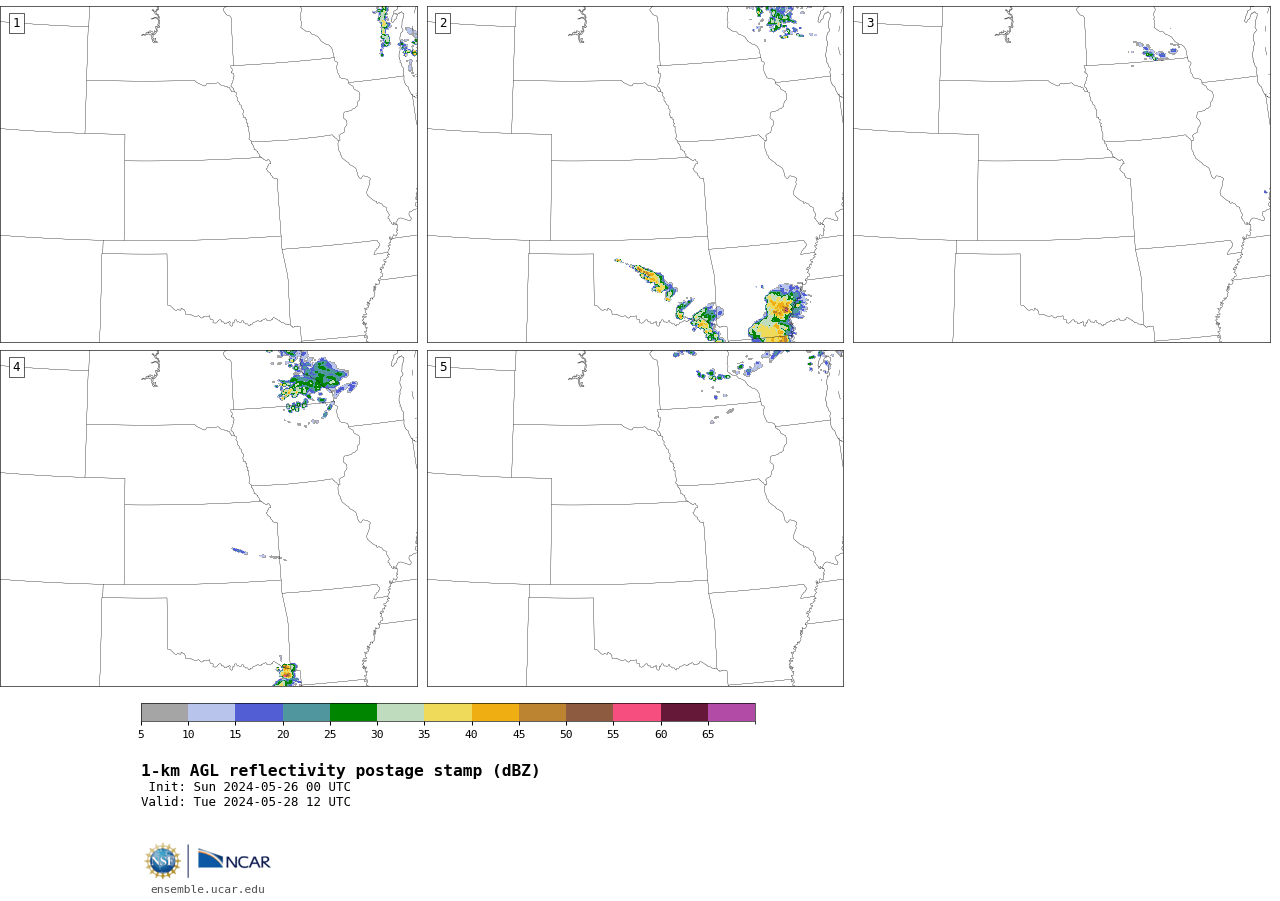The height and width of the screenshot is (901, 1280).
Task: Click the blue 15-20 dBZ swatch
Action: click(259, 713)
